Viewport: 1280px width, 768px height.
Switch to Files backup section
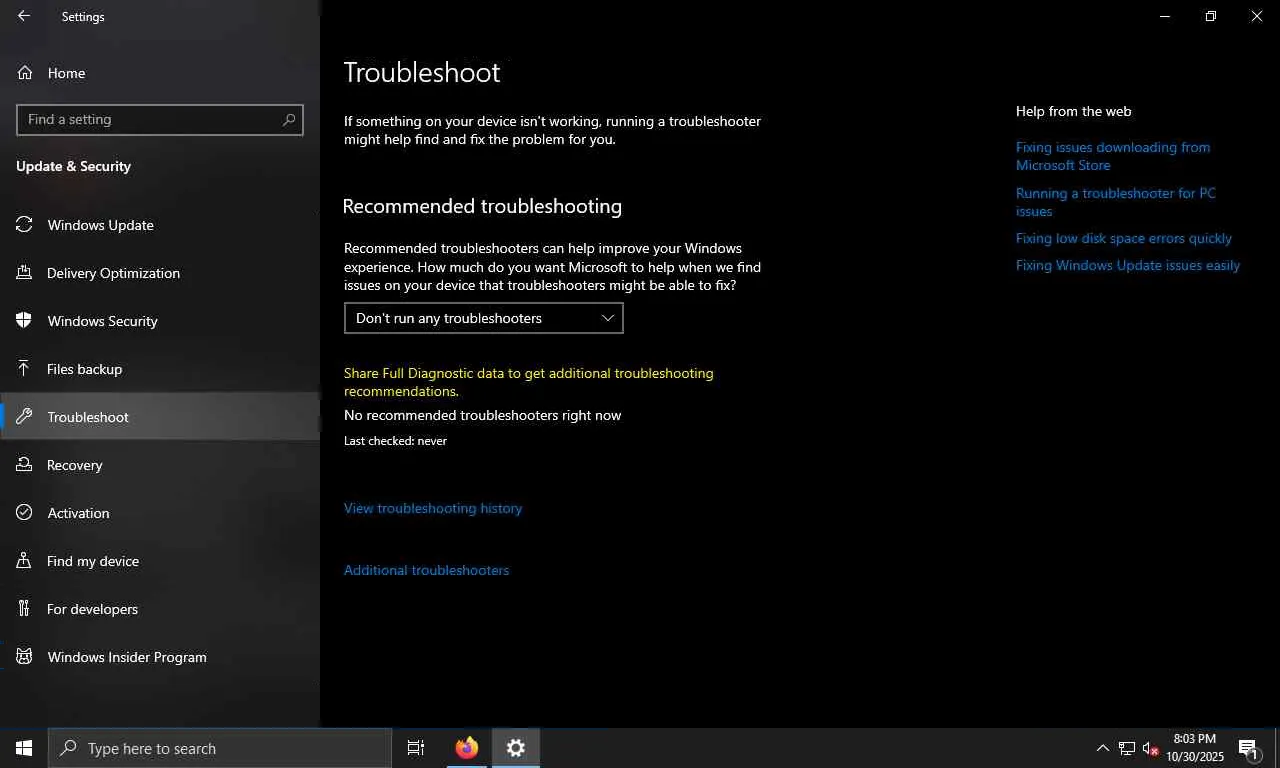[x=160, y=369]
